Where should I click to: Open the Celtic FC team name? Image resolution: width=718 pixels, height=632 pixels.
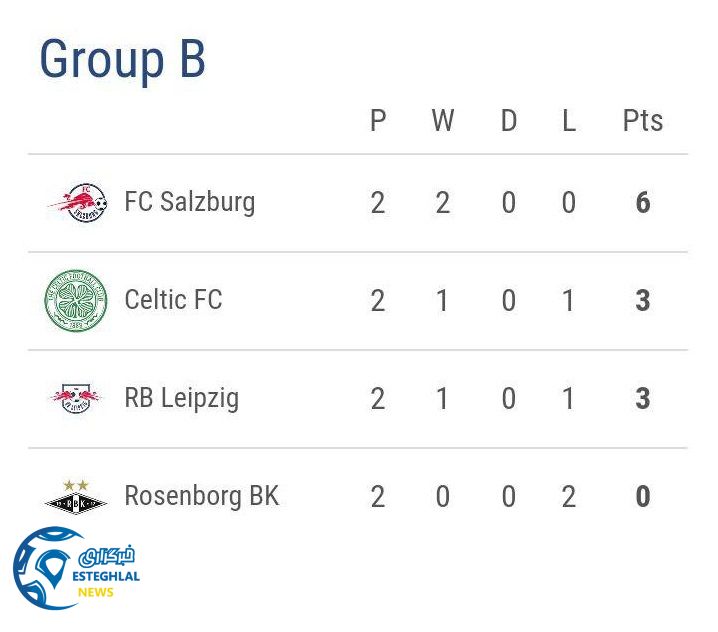coord(173,300)
